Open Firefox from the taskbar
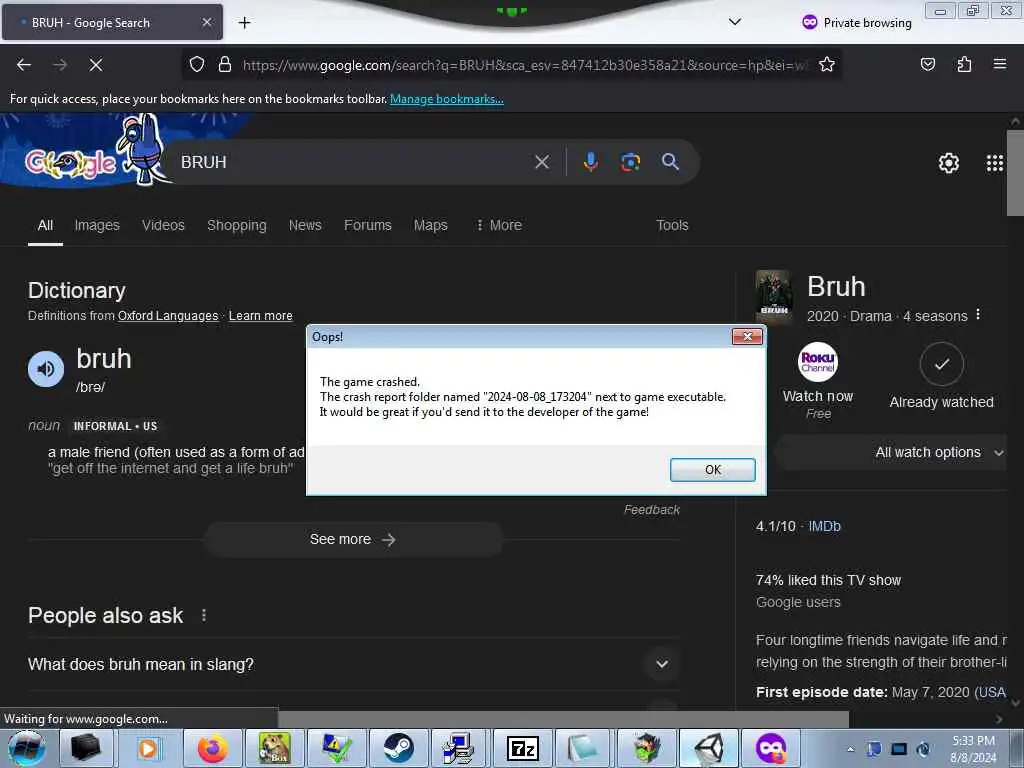This screenshot has height=768, width=1024. click(212, 748)
